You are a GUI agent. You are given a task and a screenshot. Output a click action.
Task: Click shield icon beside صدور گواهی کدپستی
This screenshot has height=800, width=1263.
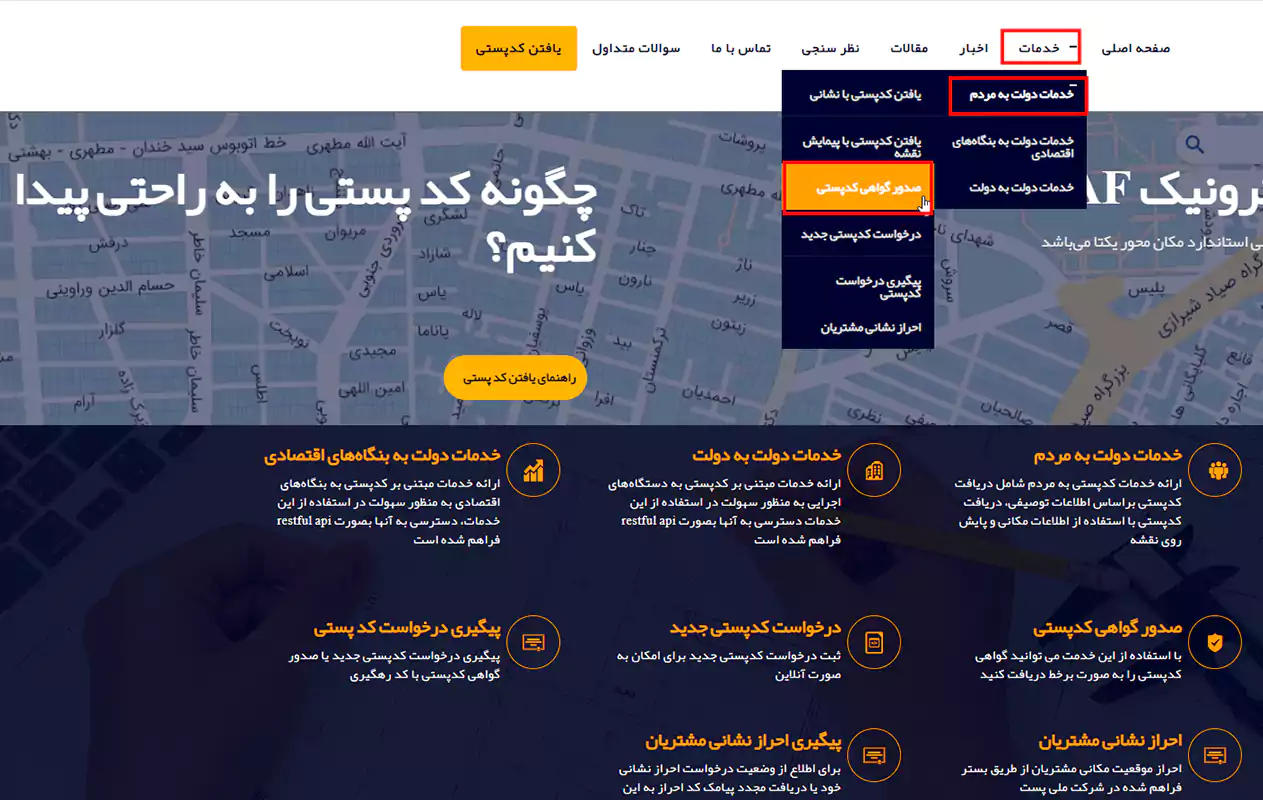(x=1216, y=643)
